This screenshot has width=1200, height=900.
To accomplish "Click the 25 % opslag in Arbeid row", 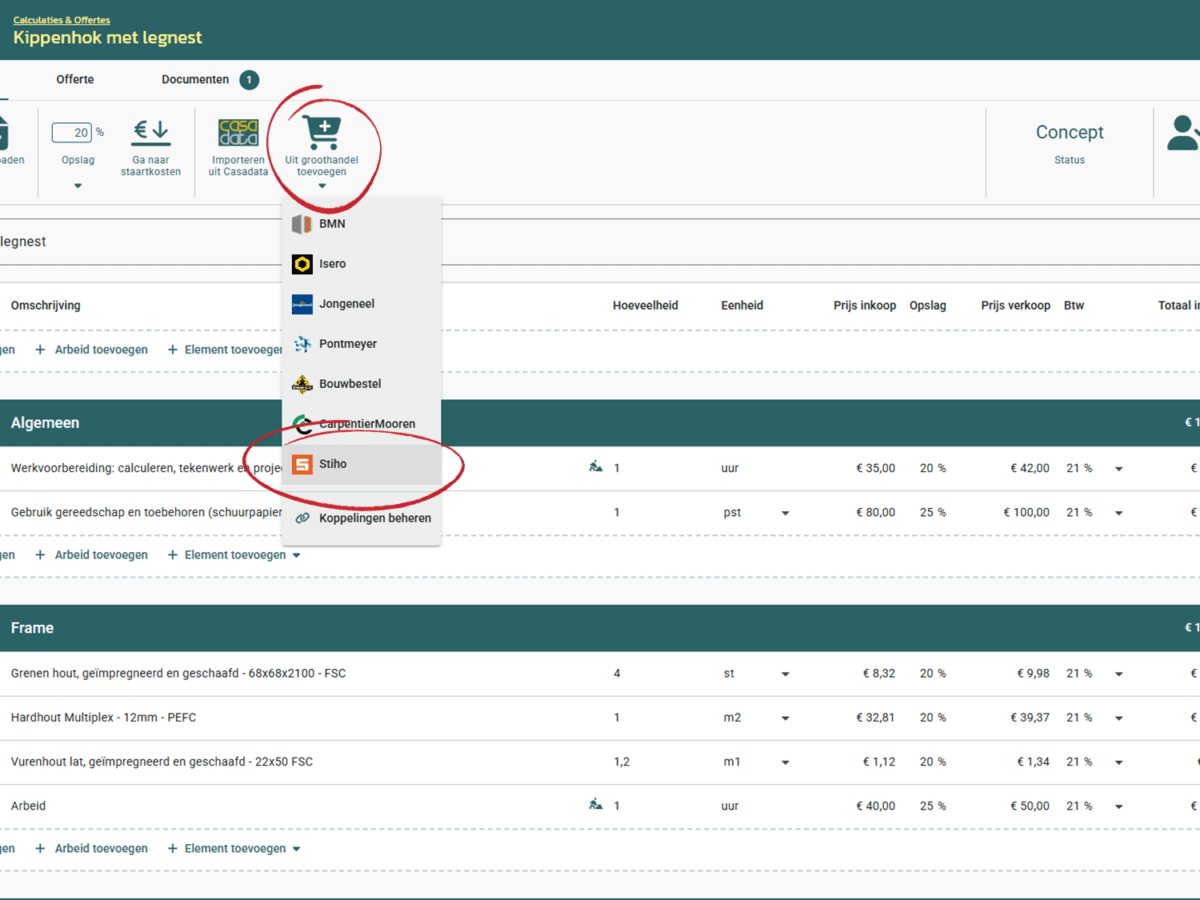I will pos(933,806).
